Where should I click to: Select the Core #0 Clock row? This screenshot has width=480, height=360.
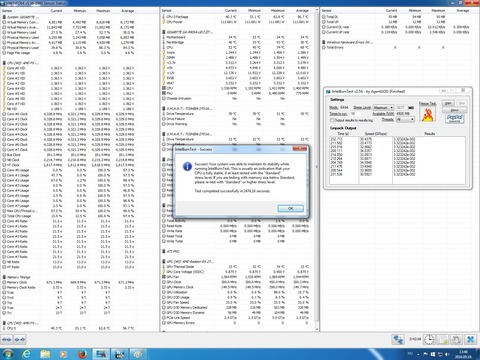click(68, 114)
